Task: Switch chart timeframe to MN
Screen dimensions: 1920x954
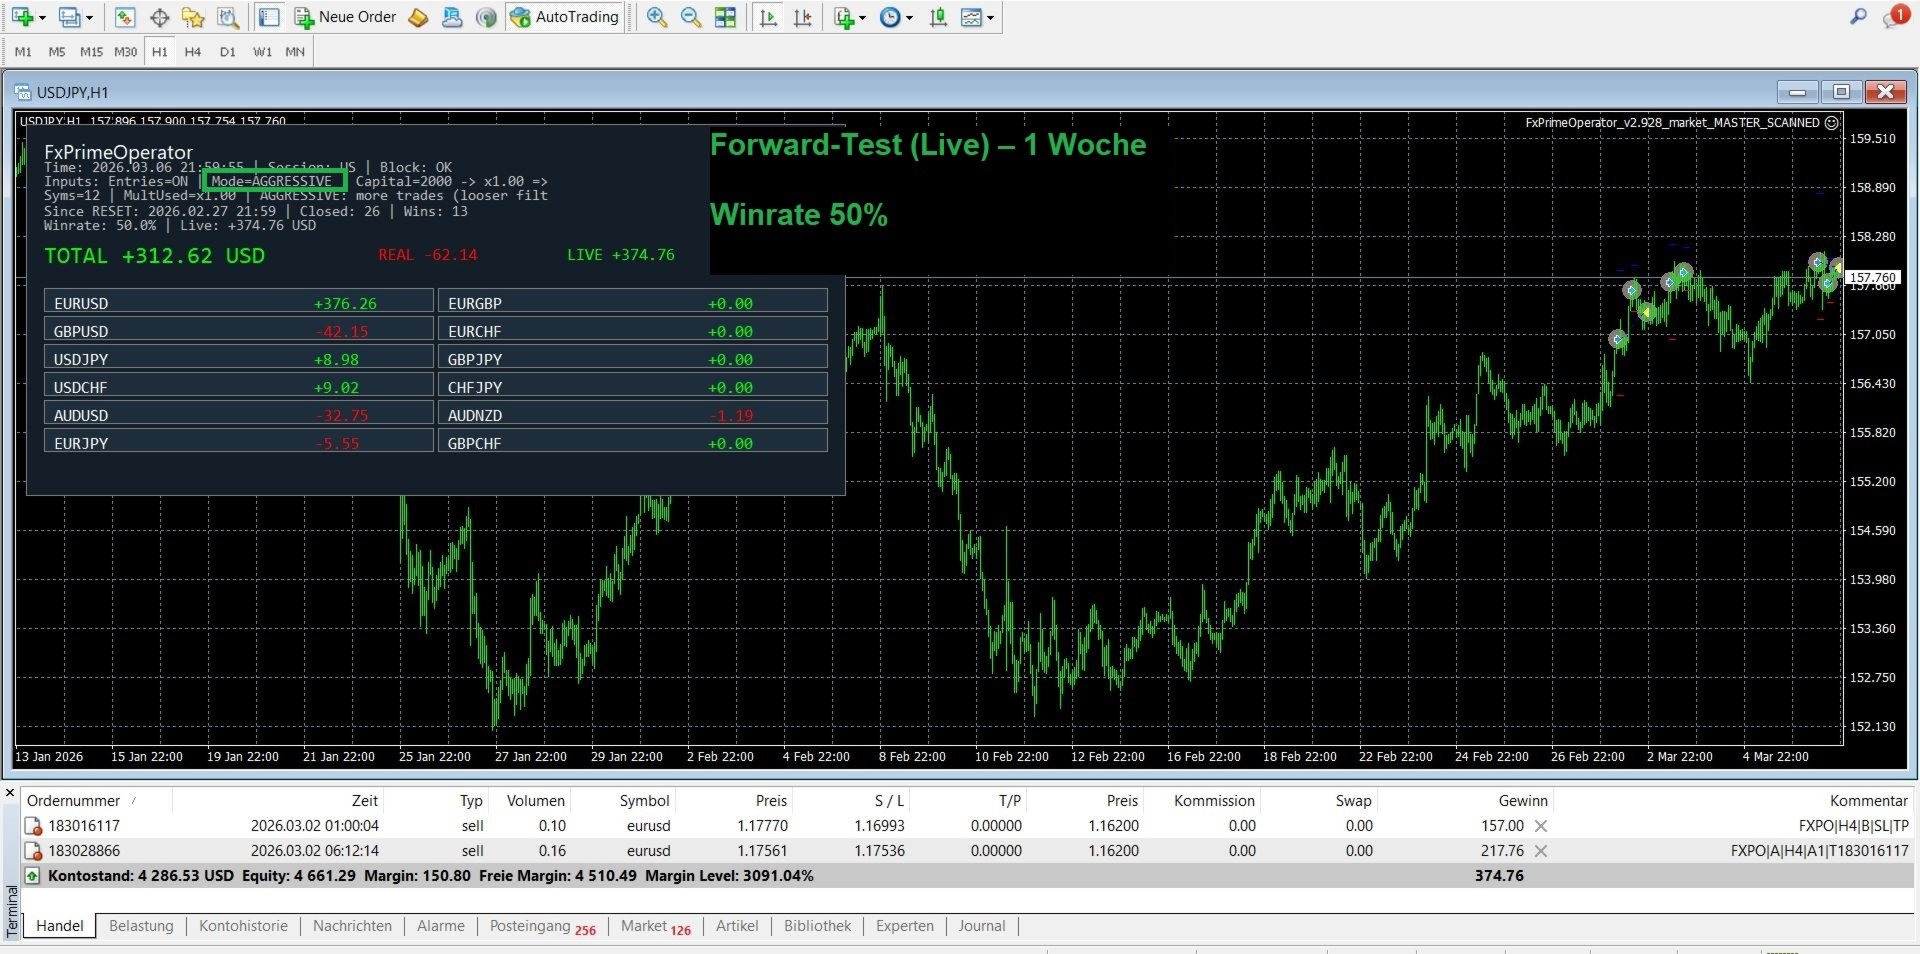Action: click(295, 52)
